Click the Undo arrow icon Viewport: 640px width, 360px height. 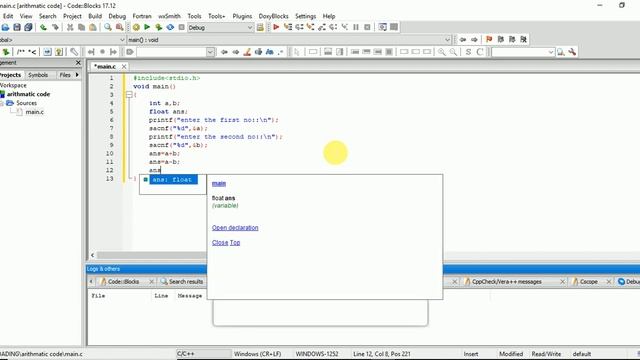(x=43, y=27)
